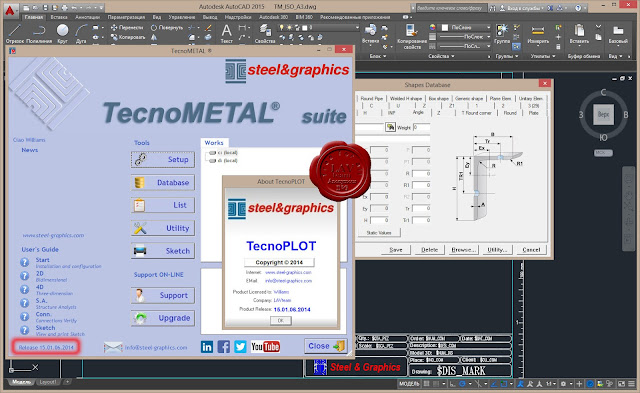Click the save icon in quick access toolbar
This screenshot has width=640, height=393.
point(45,7)
